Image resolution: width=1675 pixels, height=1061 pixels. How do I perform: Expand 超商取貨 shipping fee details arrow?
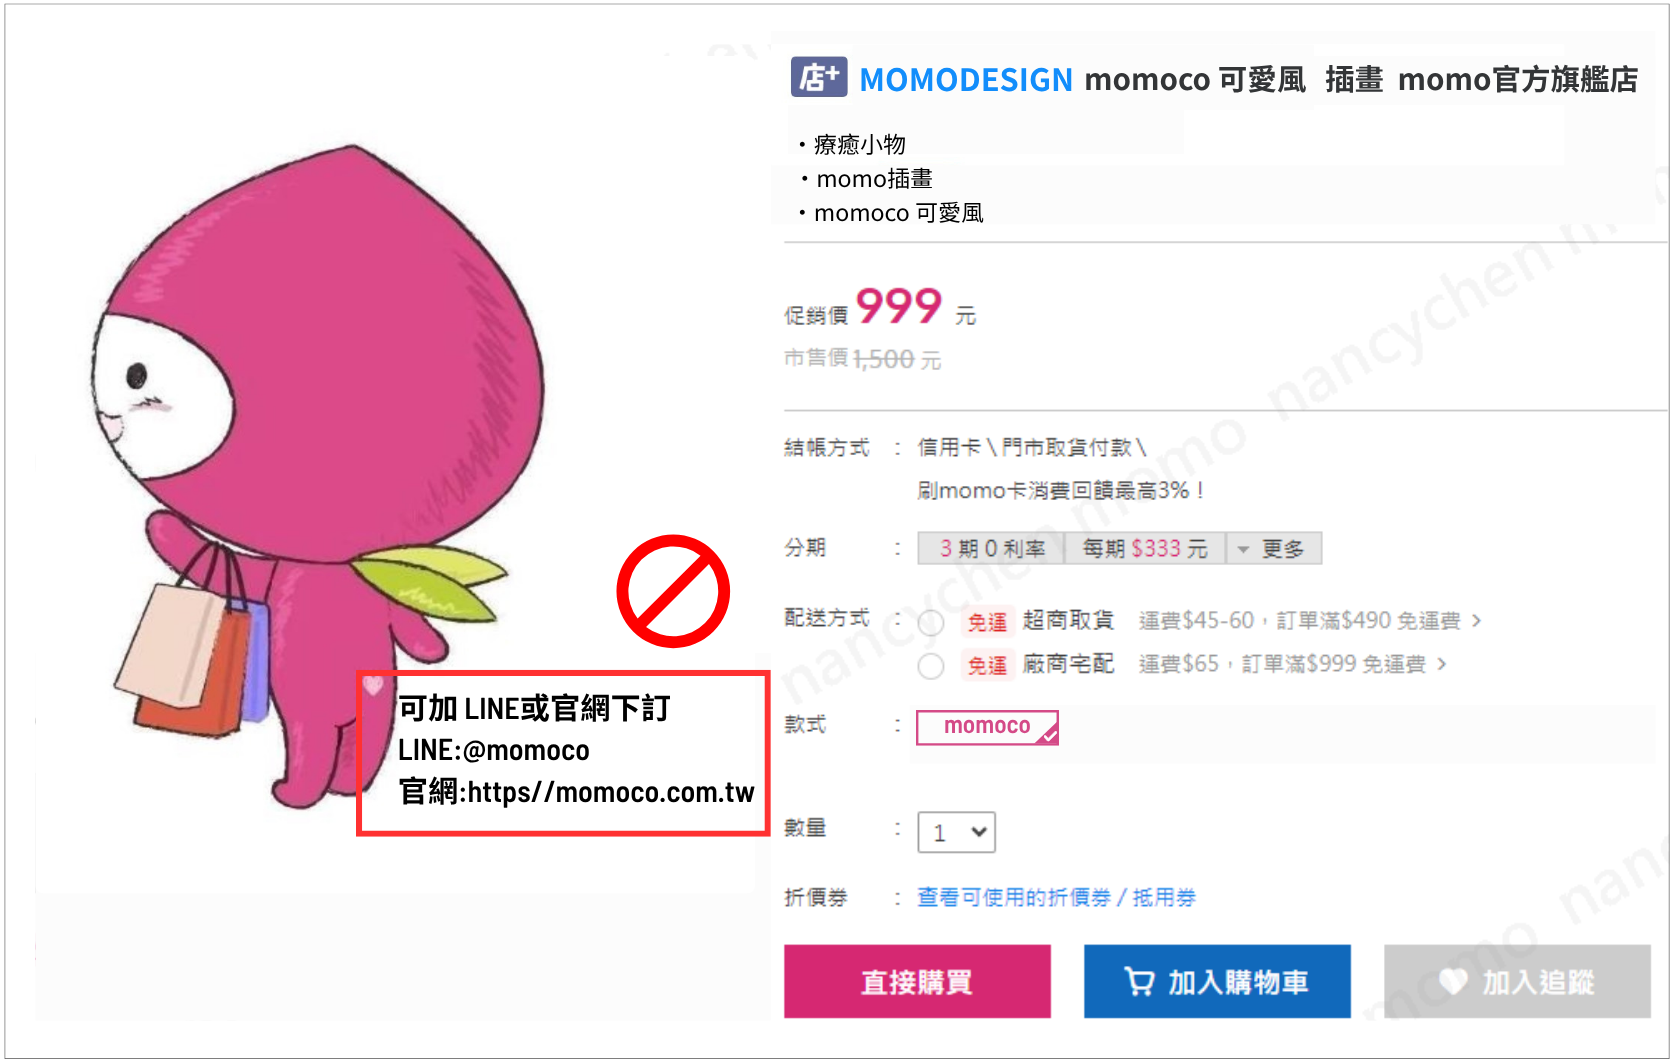point(1477,621)
